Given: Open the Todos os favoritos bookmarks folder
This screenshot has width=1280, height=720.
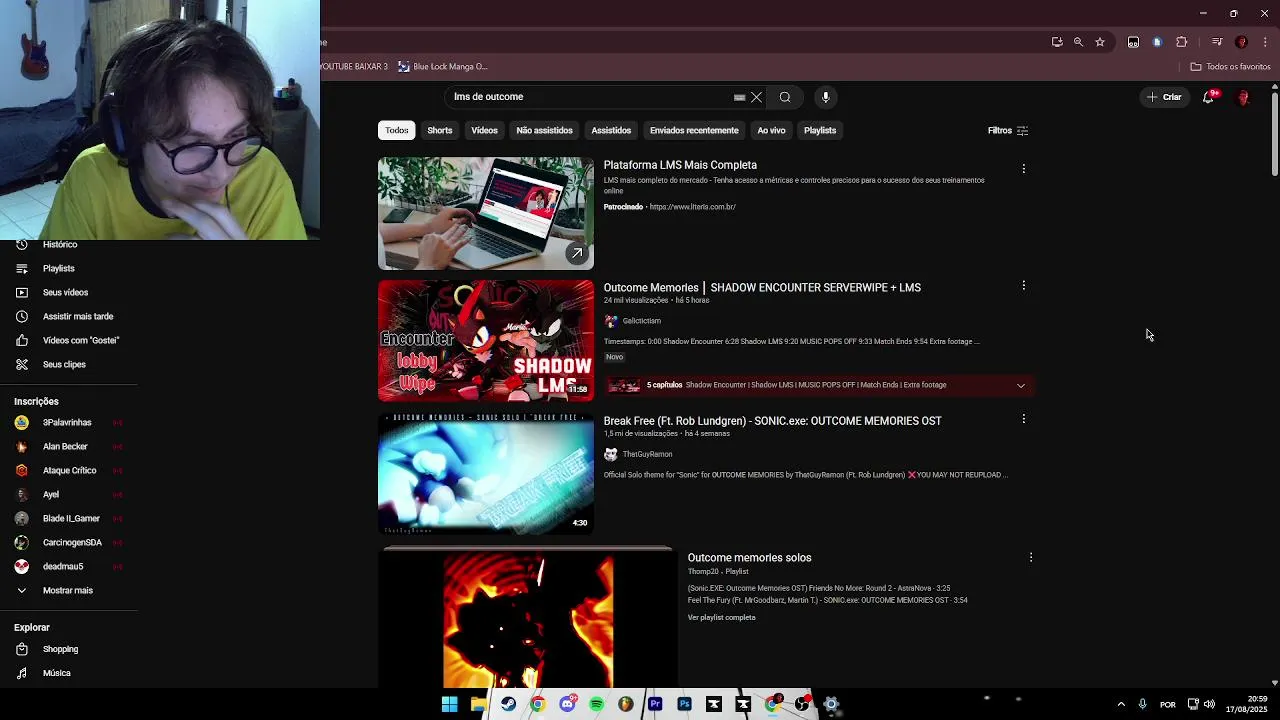Looking at the screenshot, I should point(1230,66).
